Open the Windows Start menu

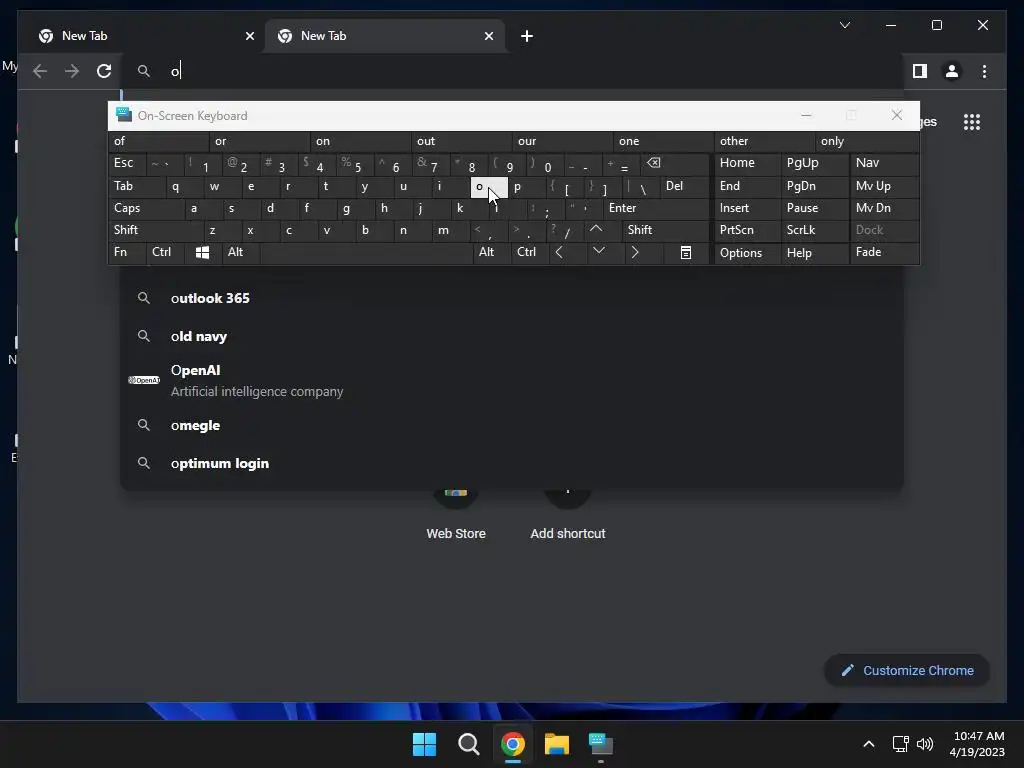click(x=424, y=744)
